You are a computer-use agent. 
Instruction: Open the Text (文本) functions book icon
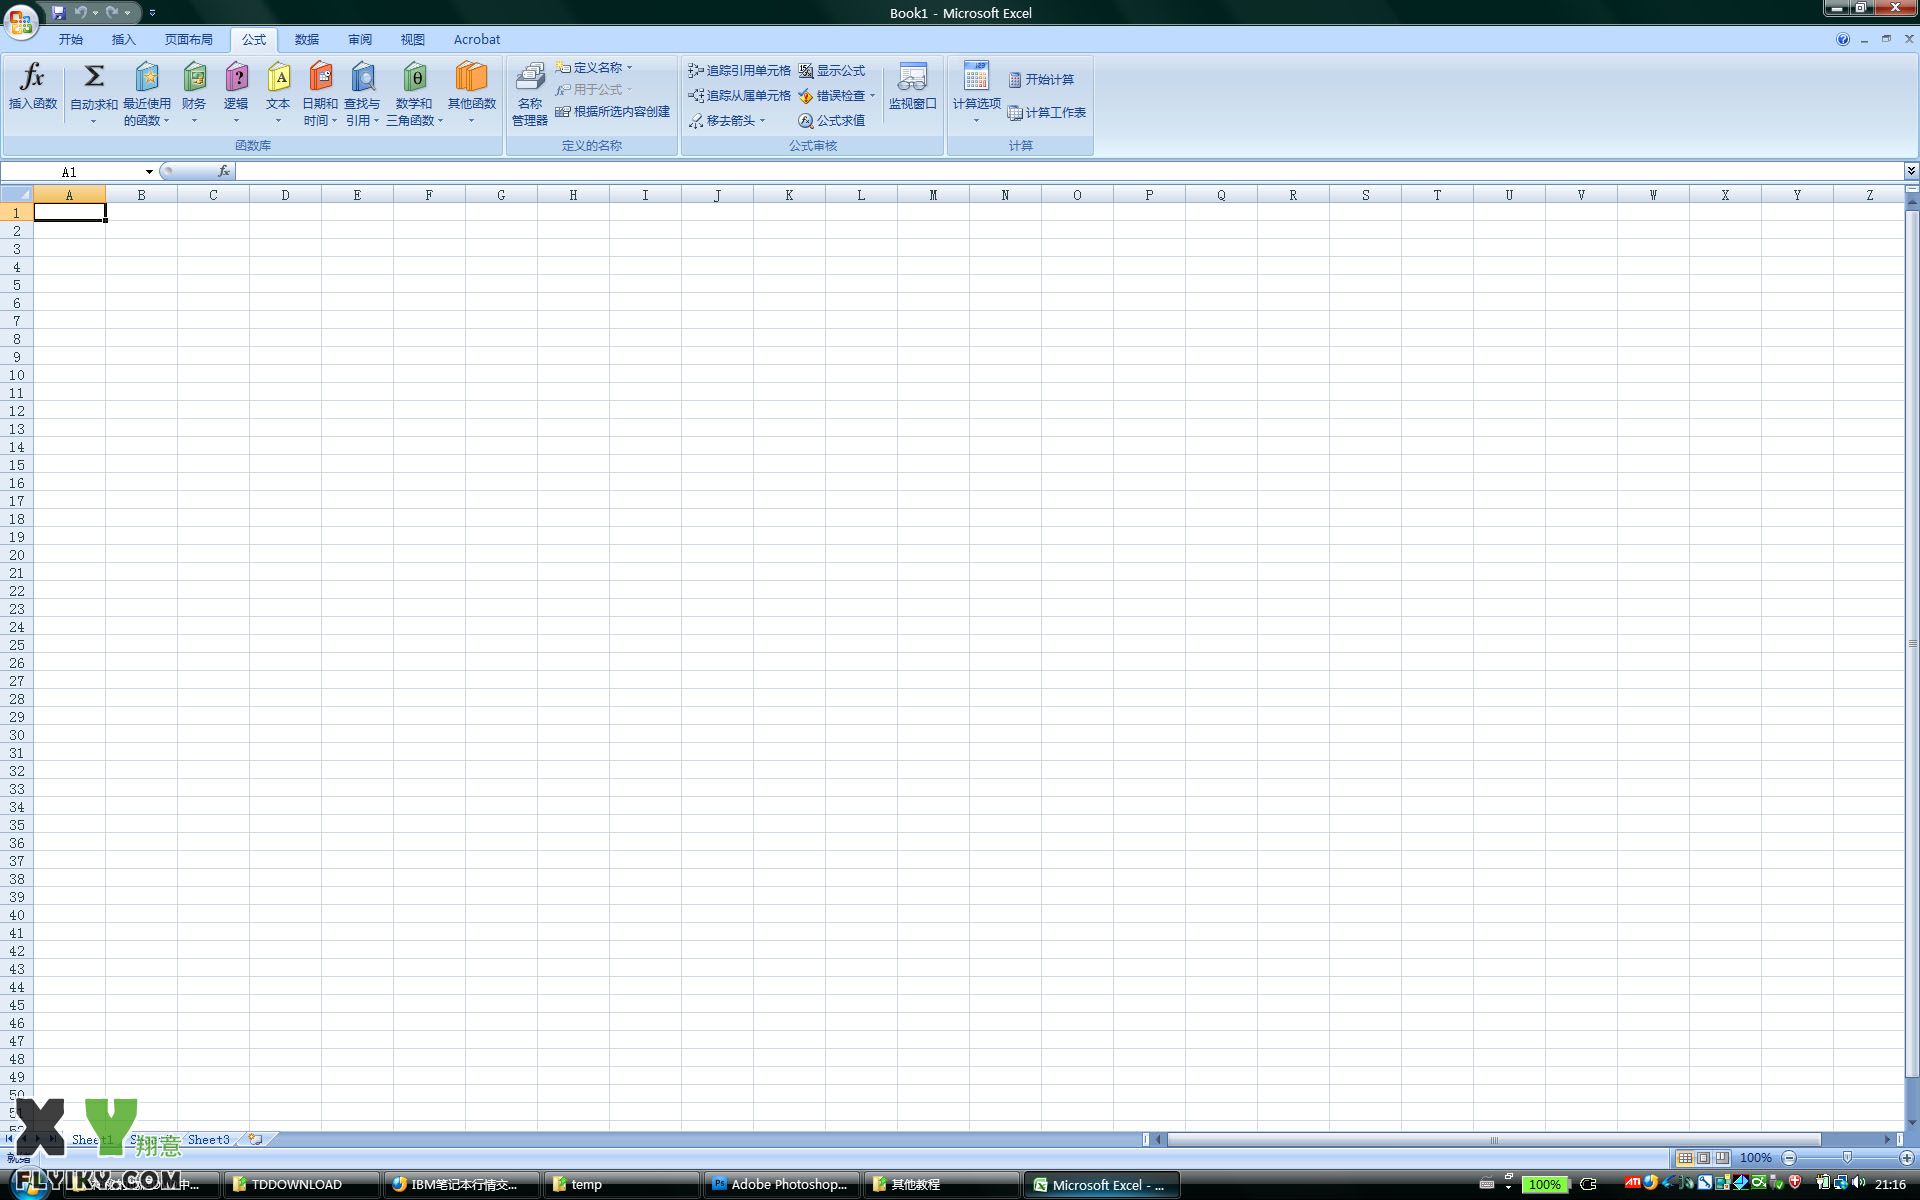coord(278,78)
